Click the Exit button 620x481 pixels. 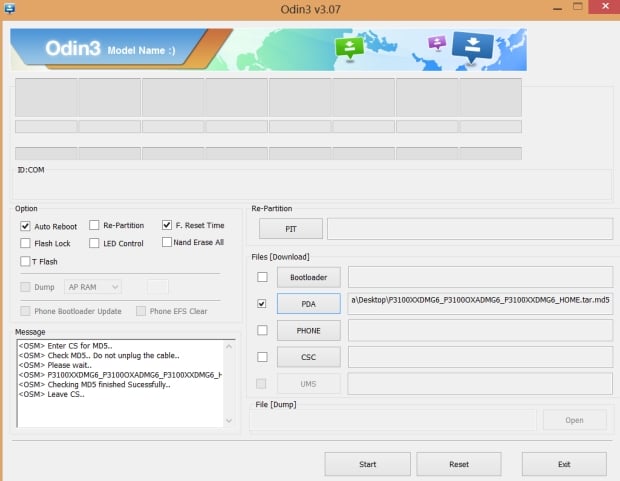pos(564,464)
